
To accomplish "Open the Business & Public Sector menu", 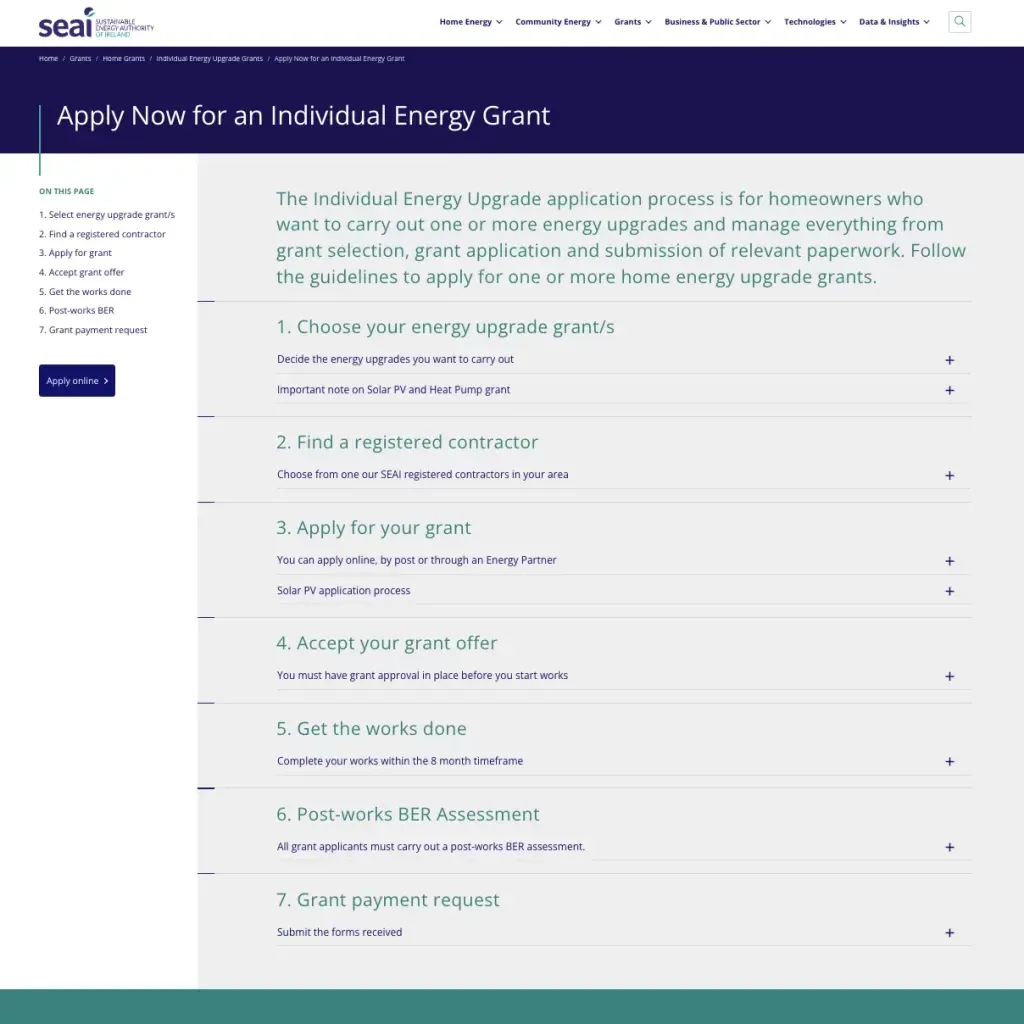I will [718, 22].
